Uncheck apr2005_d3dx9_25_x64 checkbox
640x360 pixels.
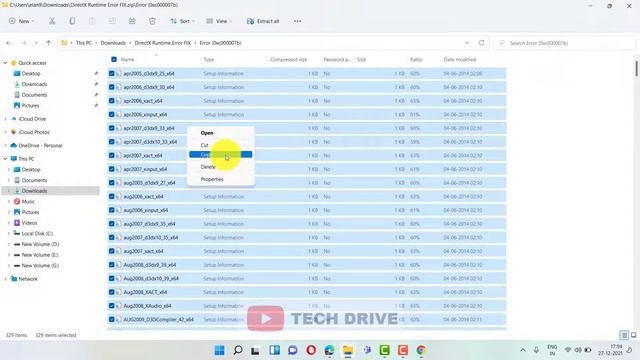(111, 73)
